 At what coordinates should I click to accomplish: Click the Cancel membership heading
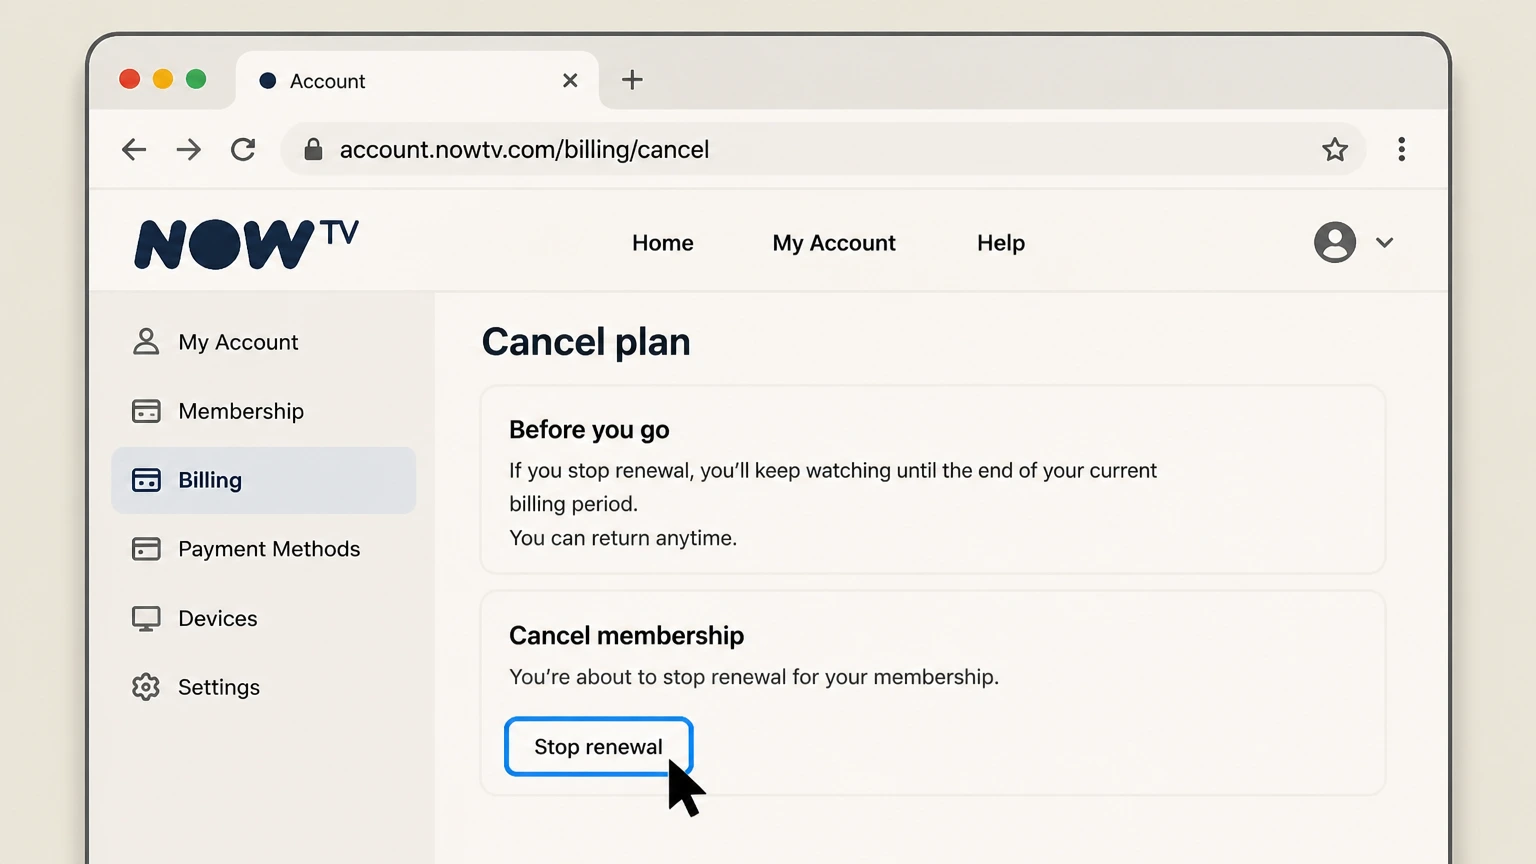pos(627,636)
